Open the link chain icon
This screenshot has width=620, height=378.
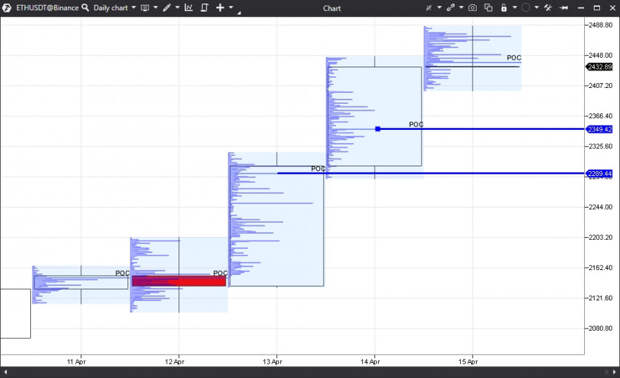pos(450,8)
